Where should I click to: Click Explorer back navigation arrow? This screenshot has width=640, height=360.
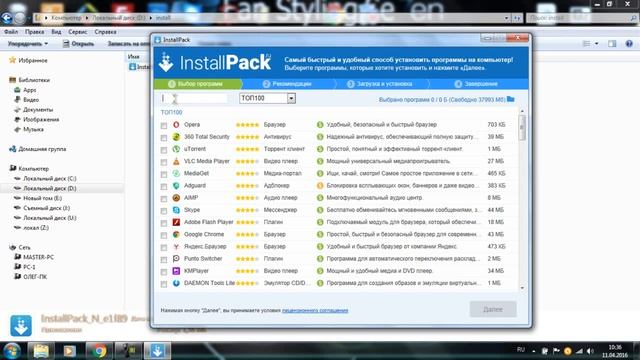tap(7, 18)
